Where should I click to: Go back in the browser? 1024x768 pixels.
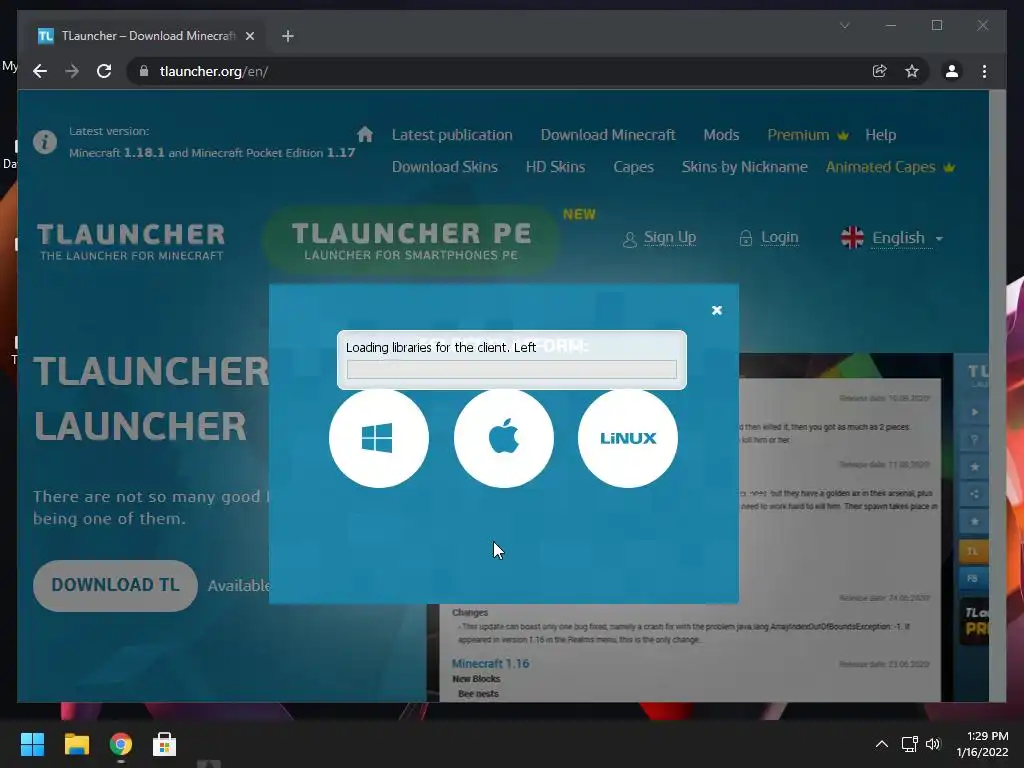tap(40, 71)
